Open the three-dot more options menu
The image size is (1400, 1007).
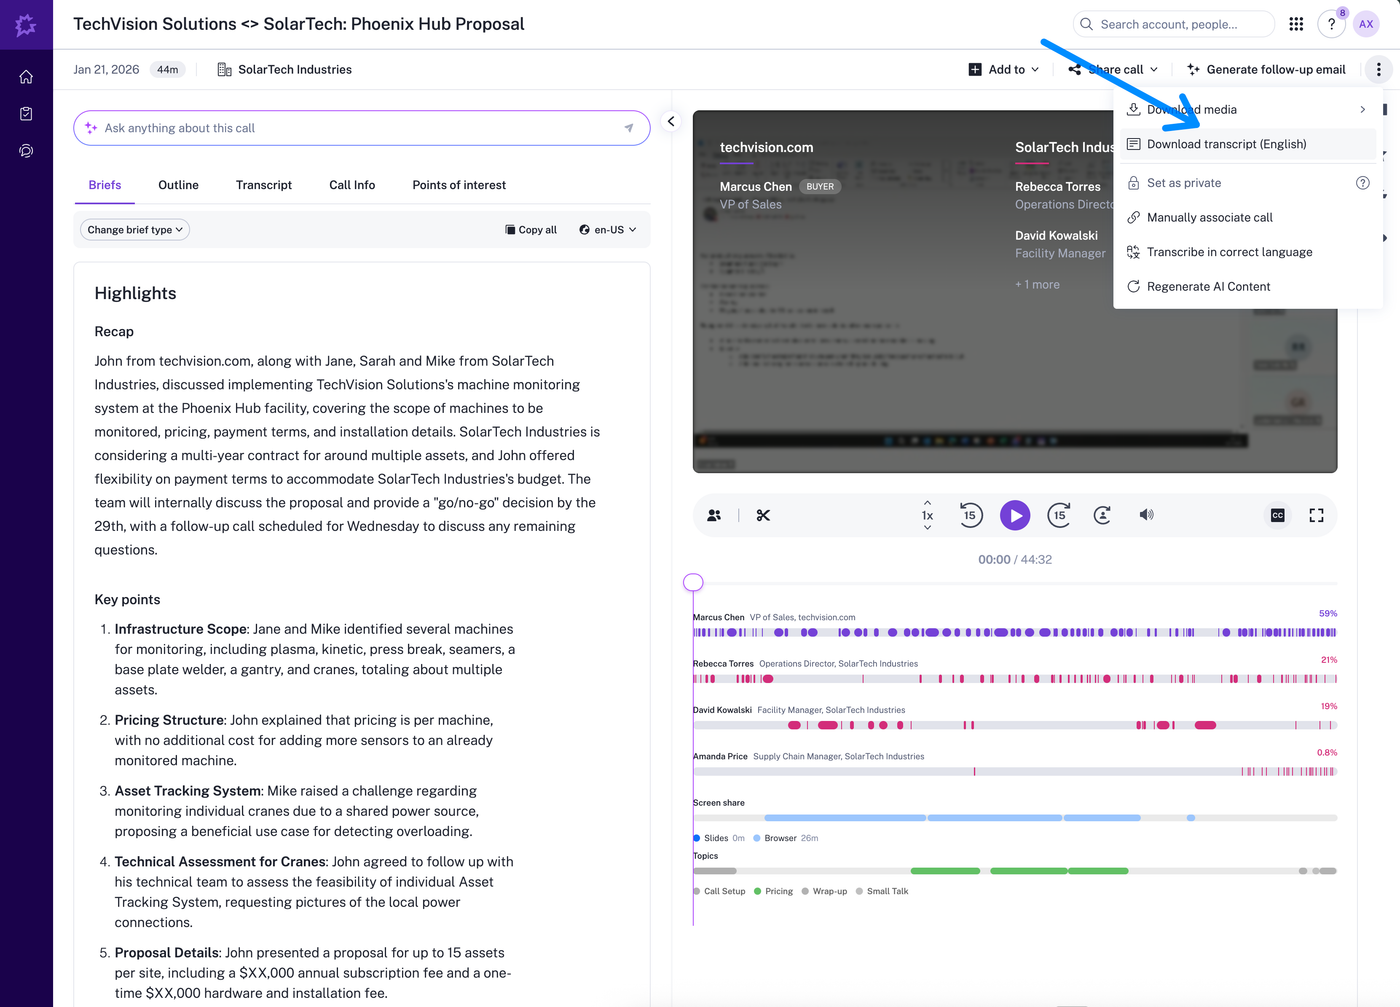(x=1378, y=69)
